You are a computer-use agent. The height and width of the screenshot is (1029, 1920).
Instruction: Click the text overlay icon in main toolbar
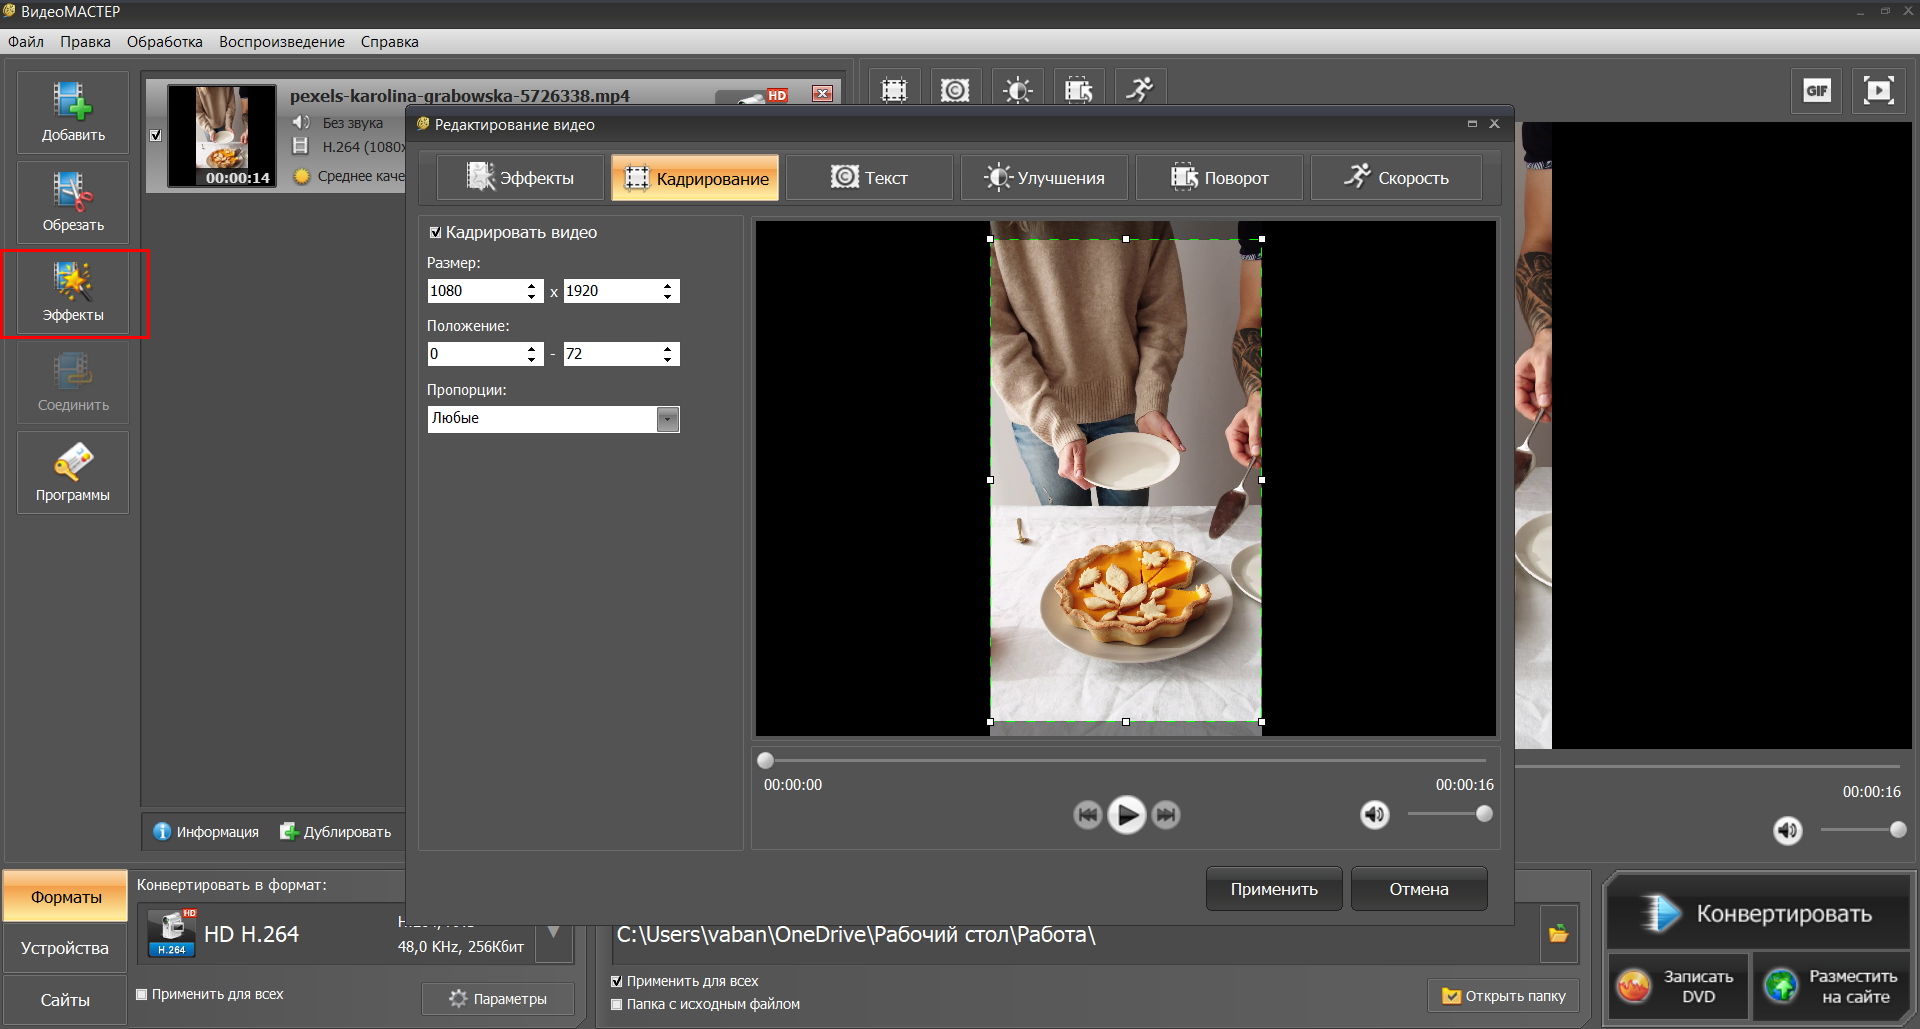click(955, 90)
